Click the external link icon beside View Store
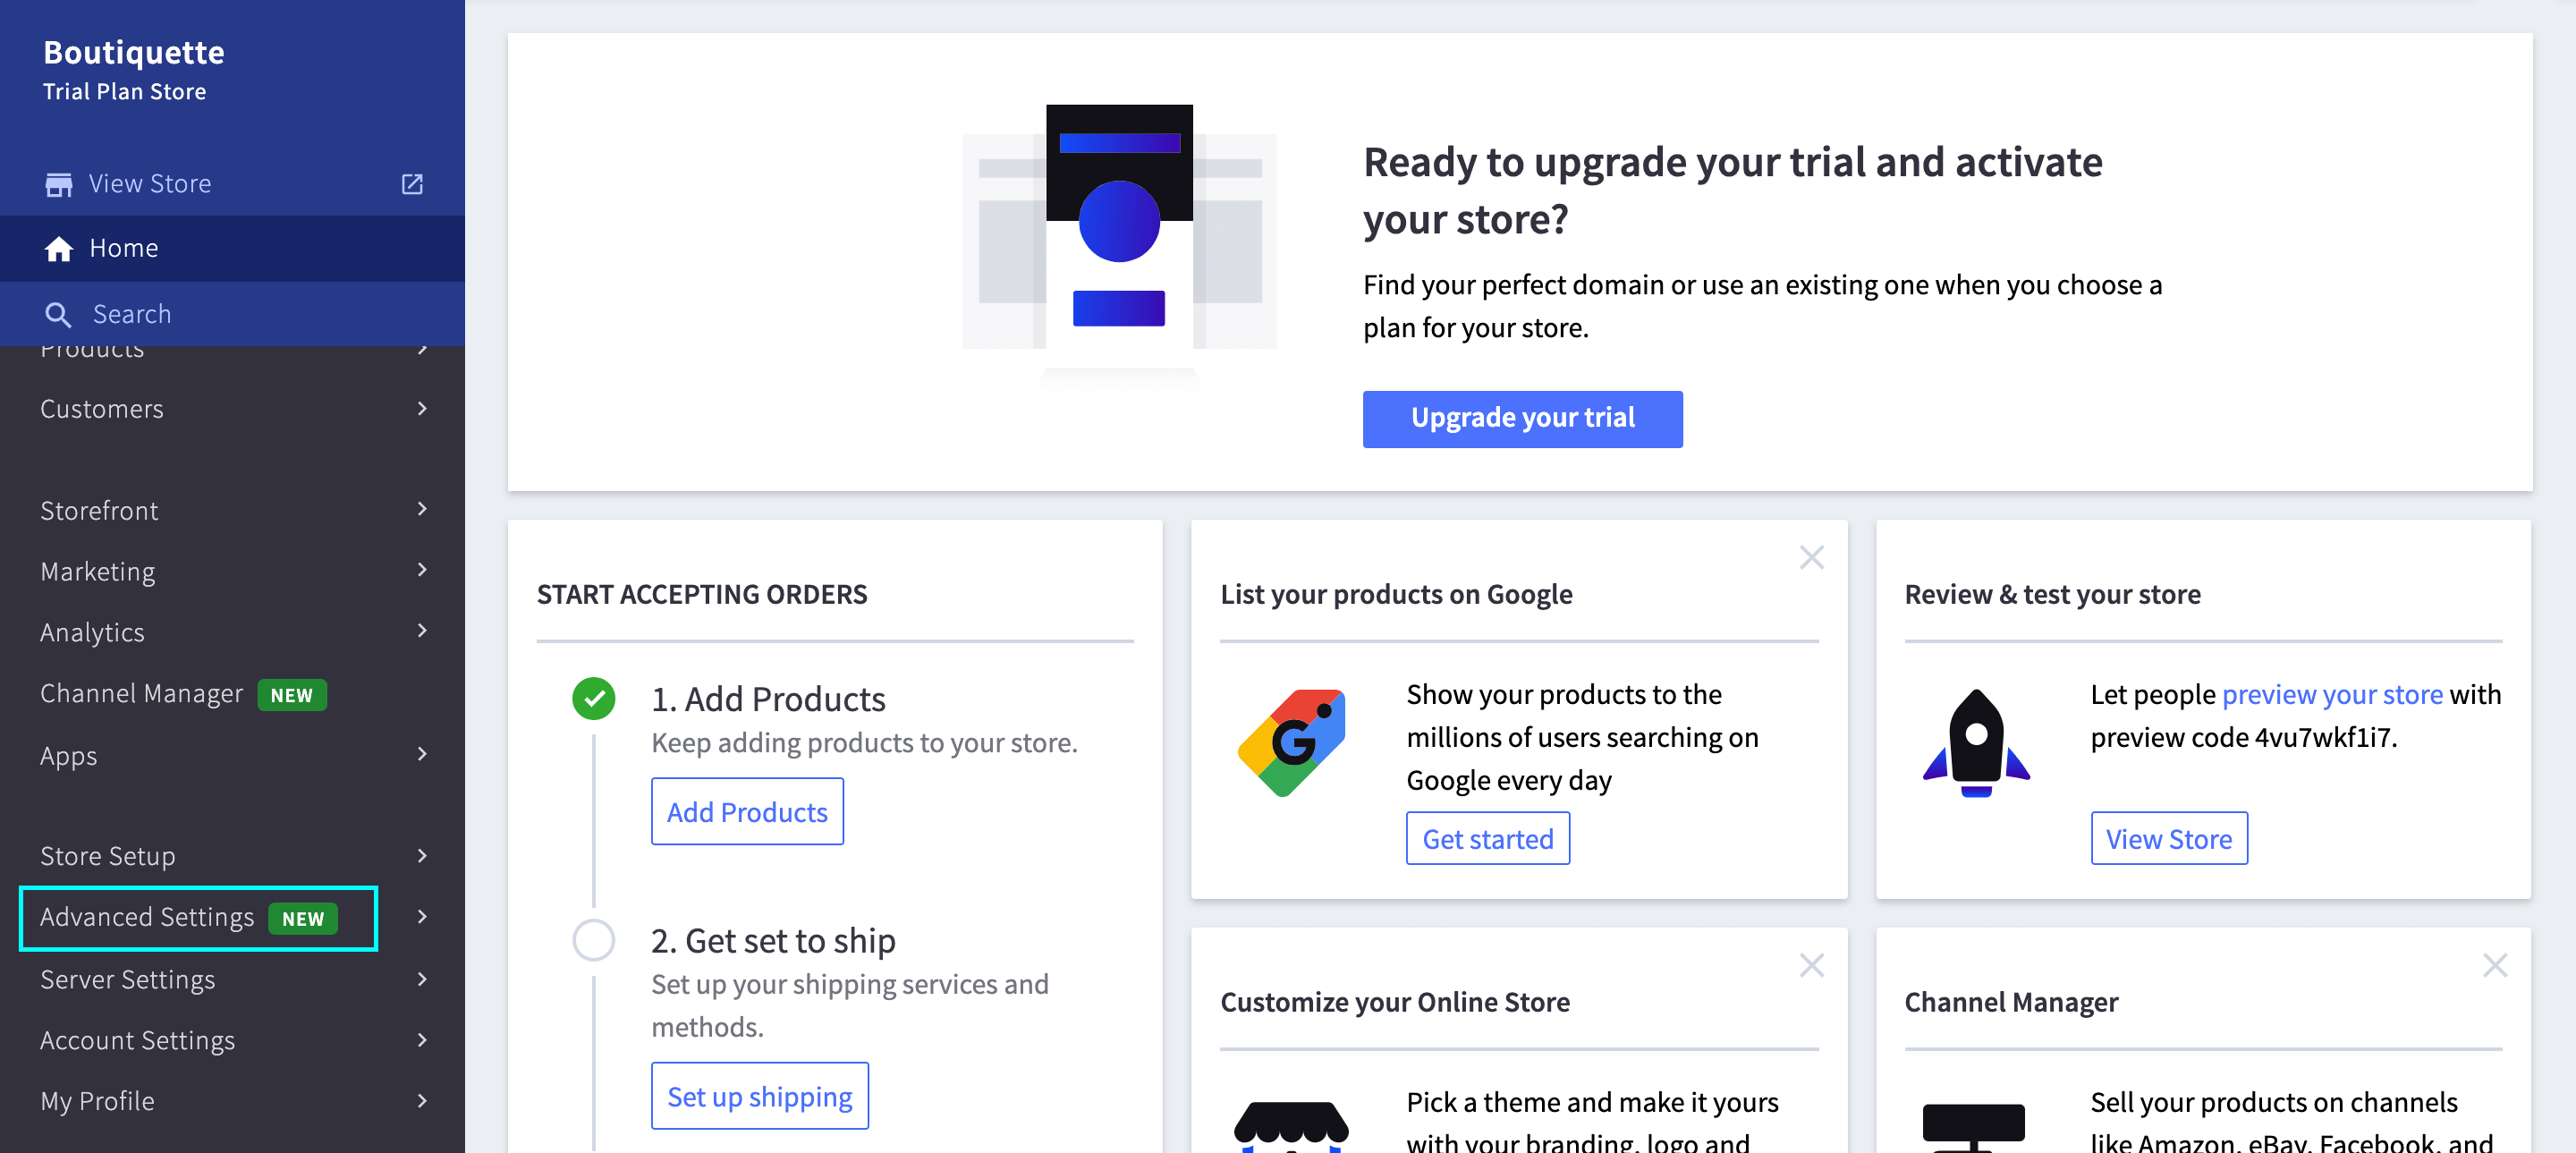 point(412,184)
